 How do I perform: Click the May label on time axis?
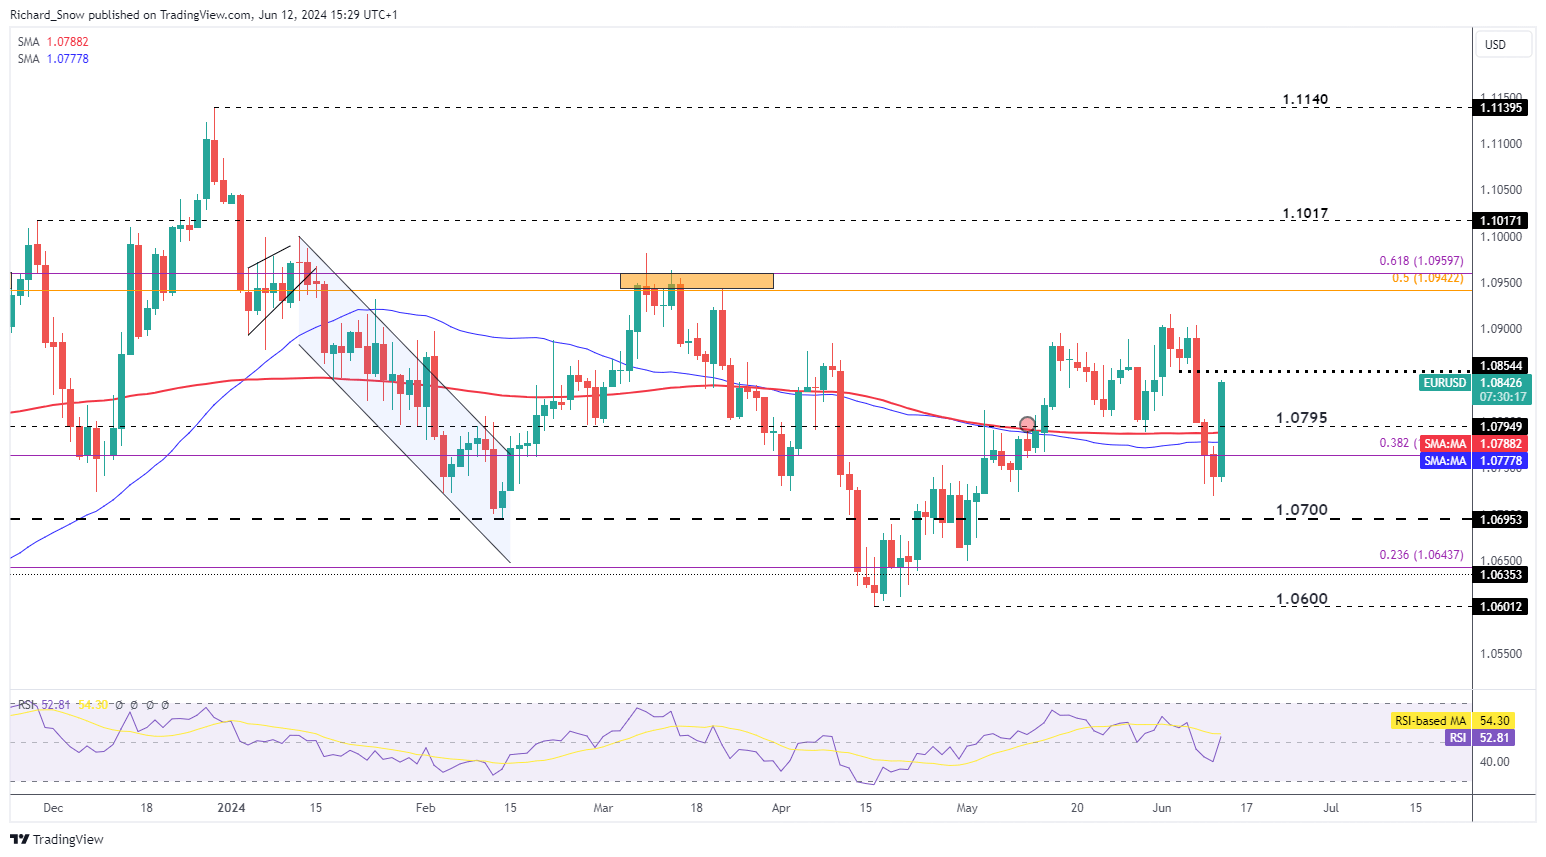tap(966, 808)
